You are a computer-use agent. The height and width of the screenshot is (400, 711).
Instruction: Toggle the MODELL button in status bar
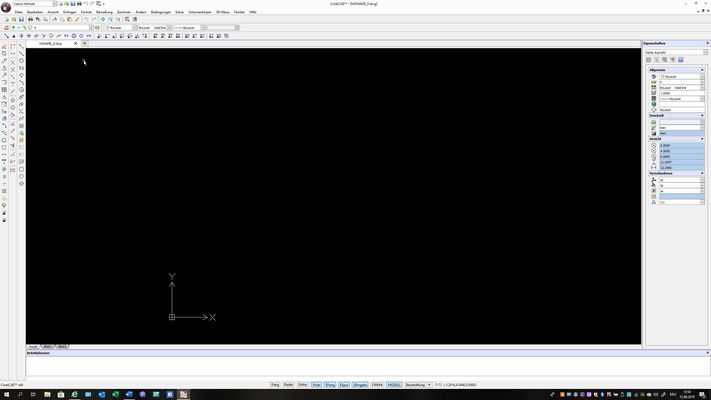click(x=394, y=385)
